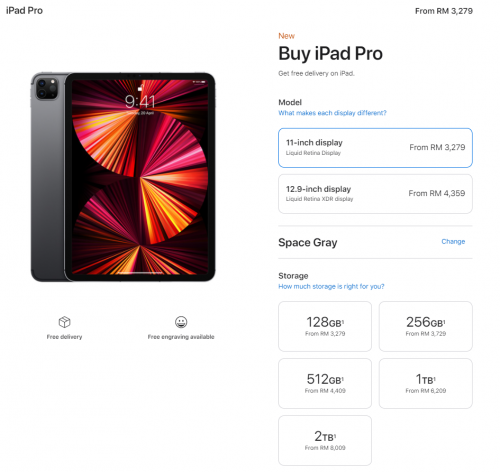Choose 2TB storage option
The width and height of the screenshot is (500, 472).
point(325,440)
